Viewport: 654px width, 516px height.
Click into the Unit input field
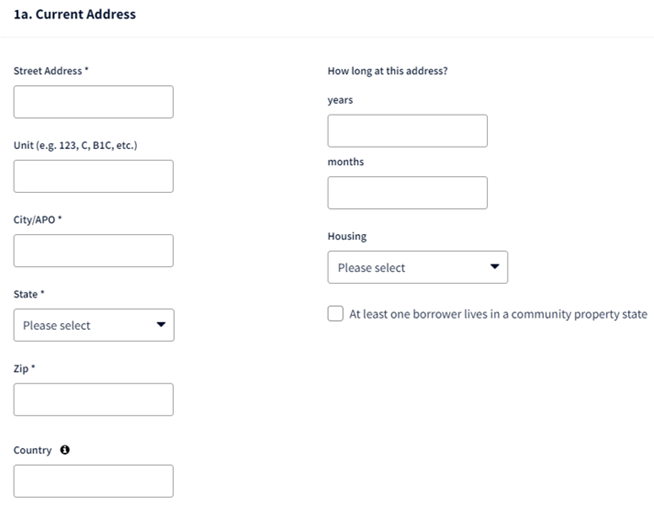93,176
